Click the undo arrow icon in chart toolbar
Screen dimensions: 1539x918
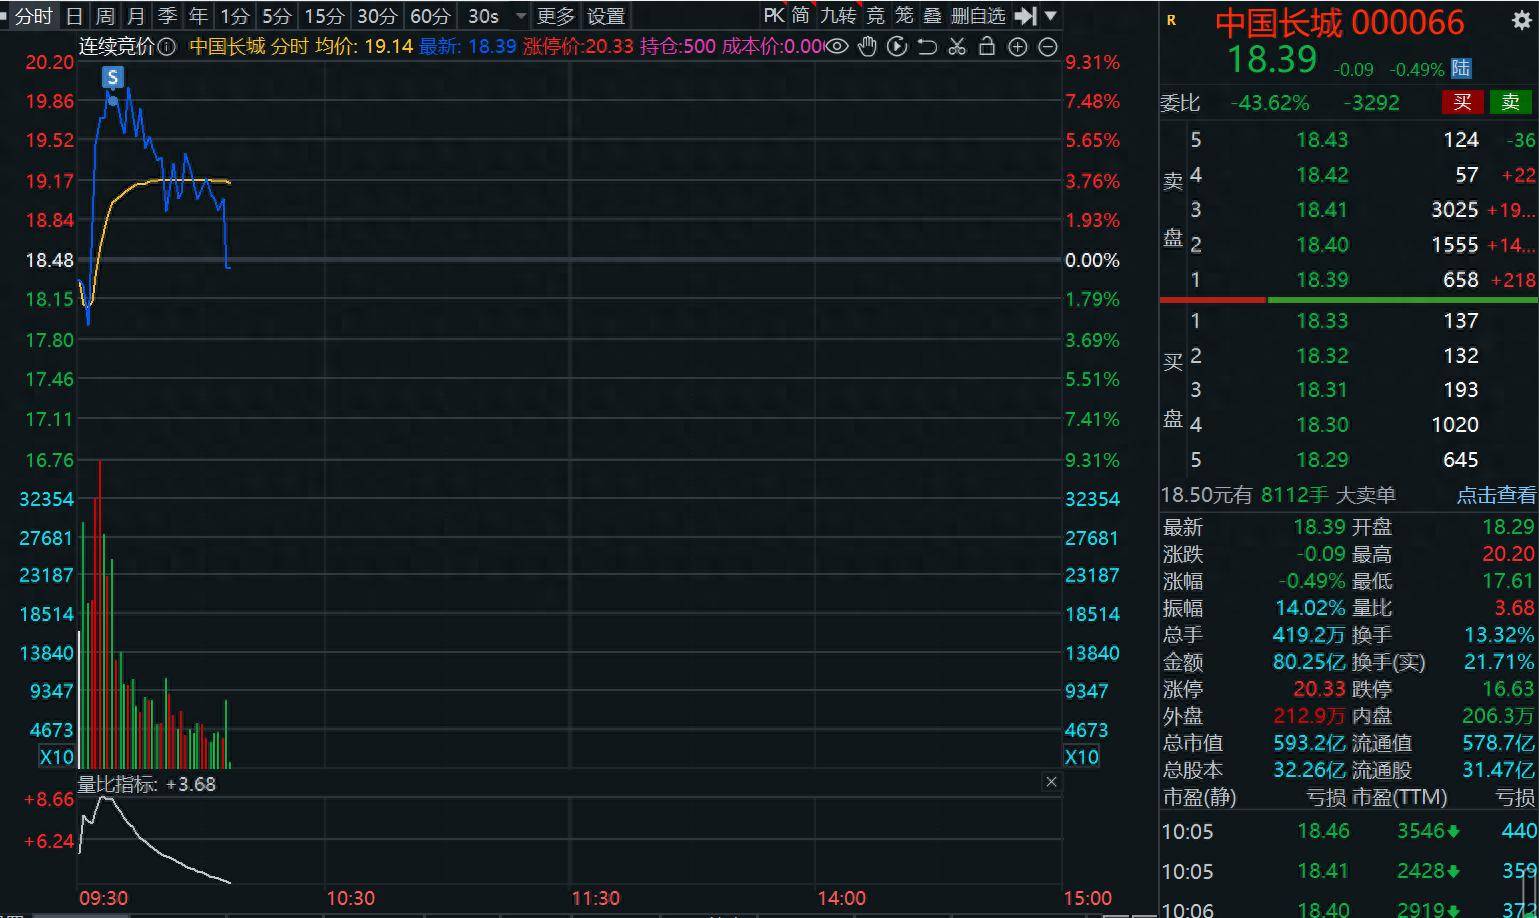(927, 46)
